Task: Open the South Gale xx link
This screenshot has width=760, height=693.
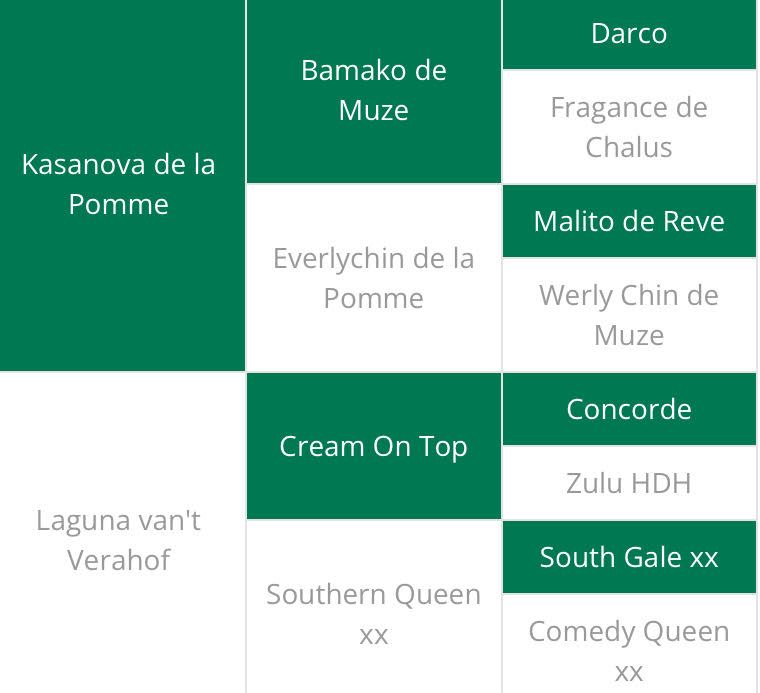Action: coord(629,557)
